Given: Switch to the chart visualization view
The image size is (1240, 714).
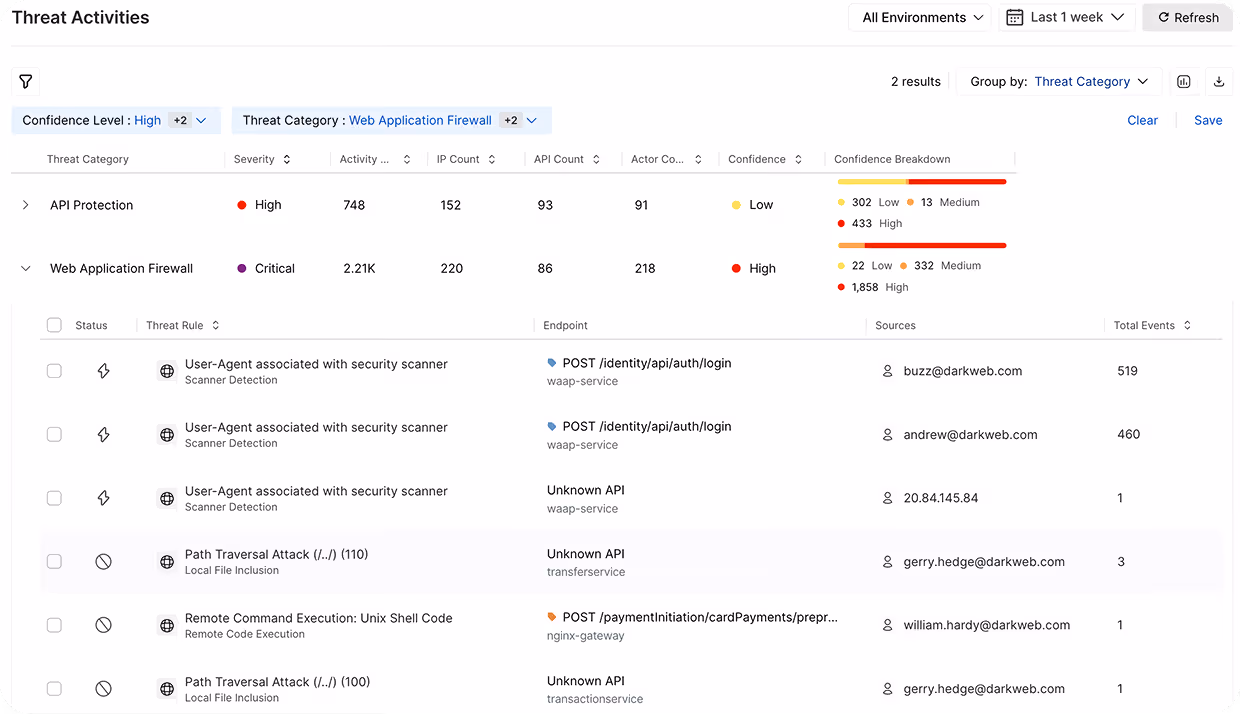Looking at the screenshot, I should coord(1185,81).
